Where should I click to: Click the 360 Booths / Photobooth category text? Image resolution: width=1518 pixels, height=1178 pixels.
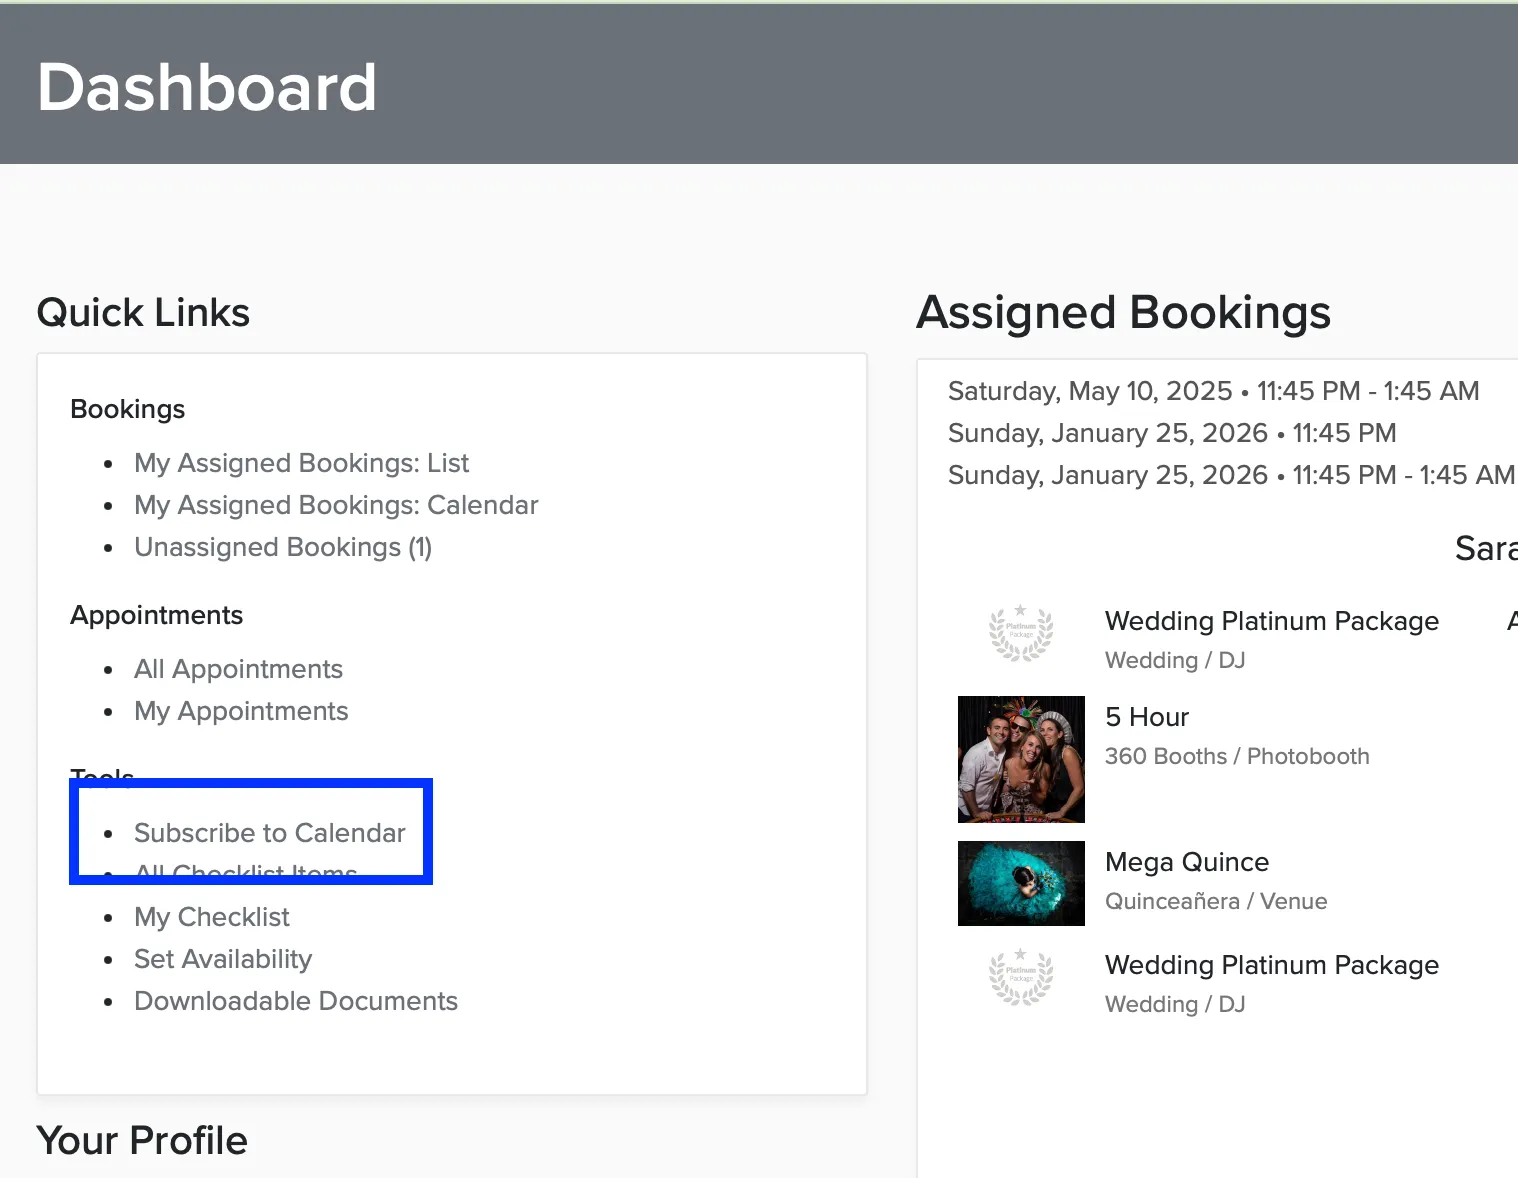(1237, 756)
